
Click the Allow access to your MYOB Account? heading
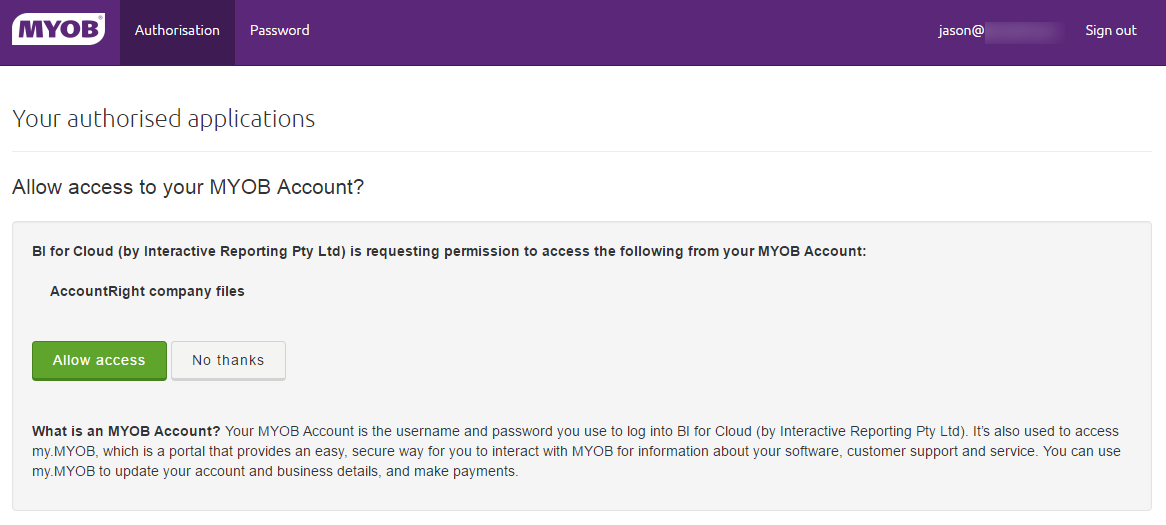tap(188, 187)
